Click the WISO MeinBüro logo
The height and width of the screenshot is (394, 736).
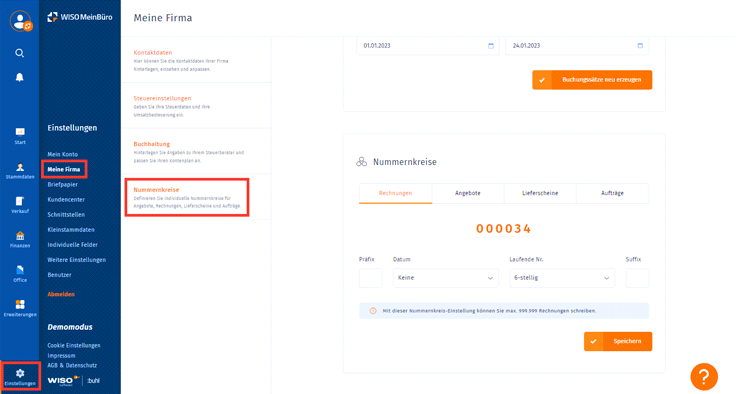(80, 17)
